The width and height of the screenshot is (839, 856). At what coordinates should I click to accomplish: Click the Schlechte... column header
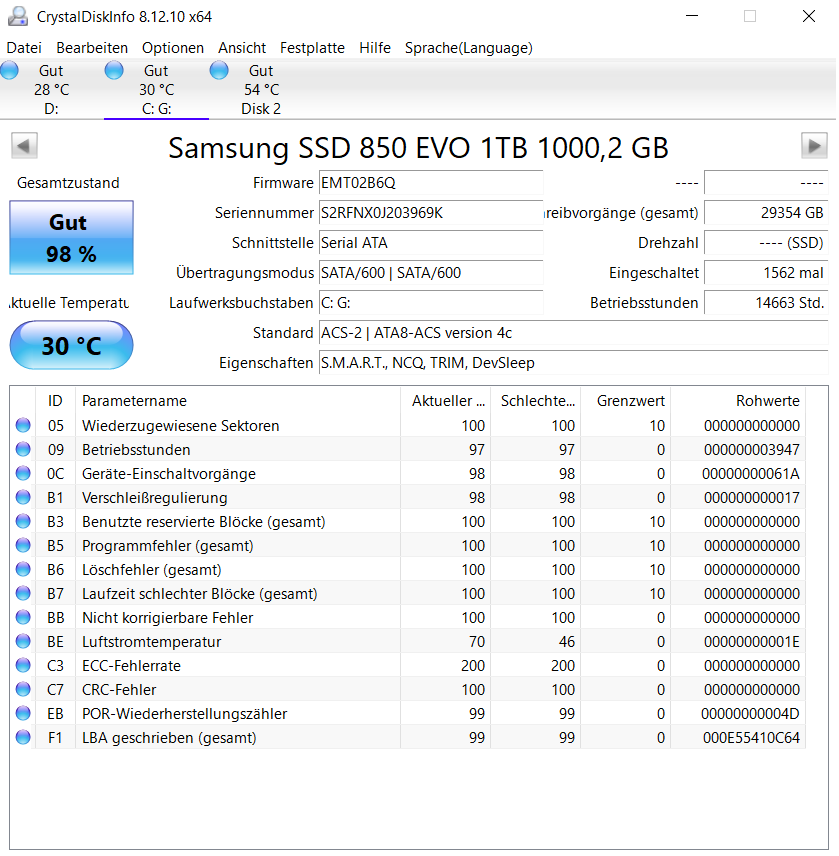tap(535, 401)
